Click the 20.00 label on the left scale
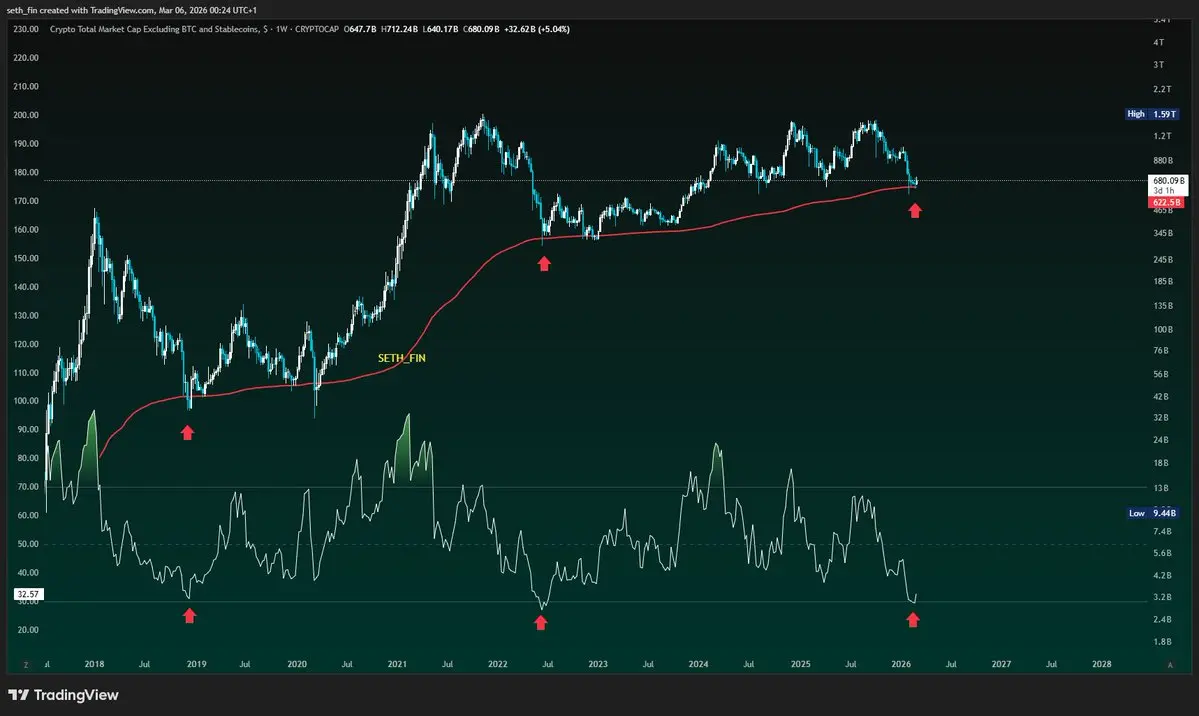The height and width of the screenshot is (716, 1199). coord(28,630)
